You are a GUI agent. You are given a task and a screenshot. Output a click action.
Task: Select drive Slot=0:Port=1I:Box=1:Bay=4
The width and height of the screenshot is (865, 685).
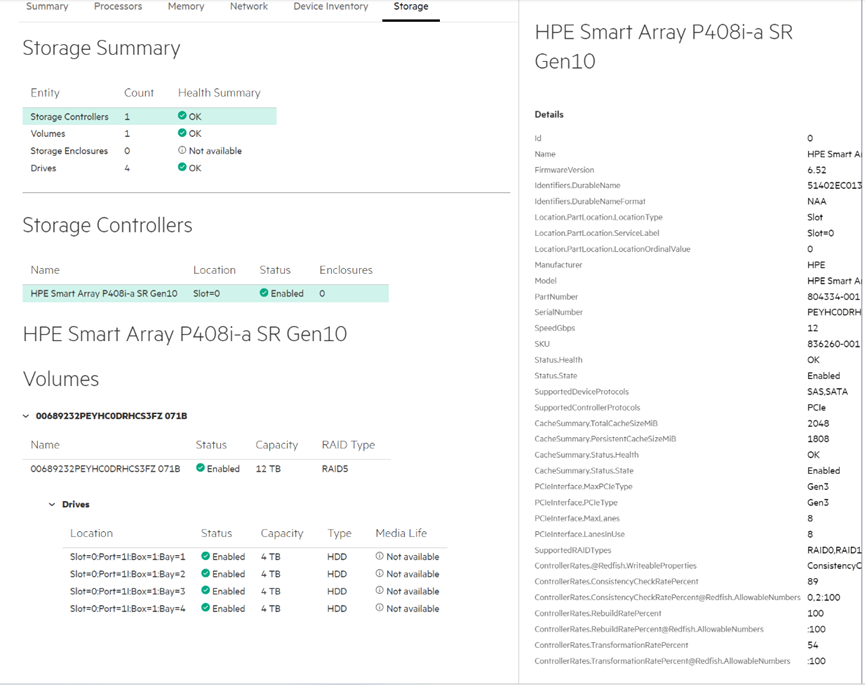[x=127, y=608]
